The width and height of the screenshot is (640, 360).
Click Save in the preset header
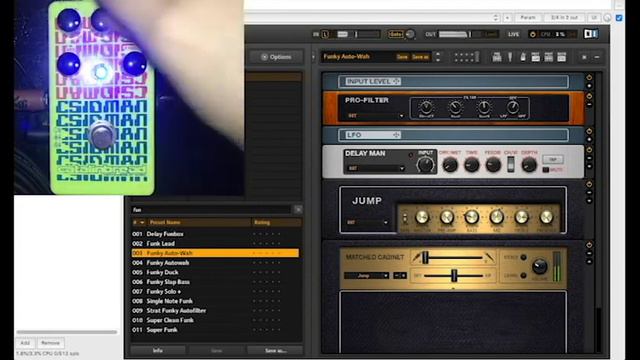402,57
